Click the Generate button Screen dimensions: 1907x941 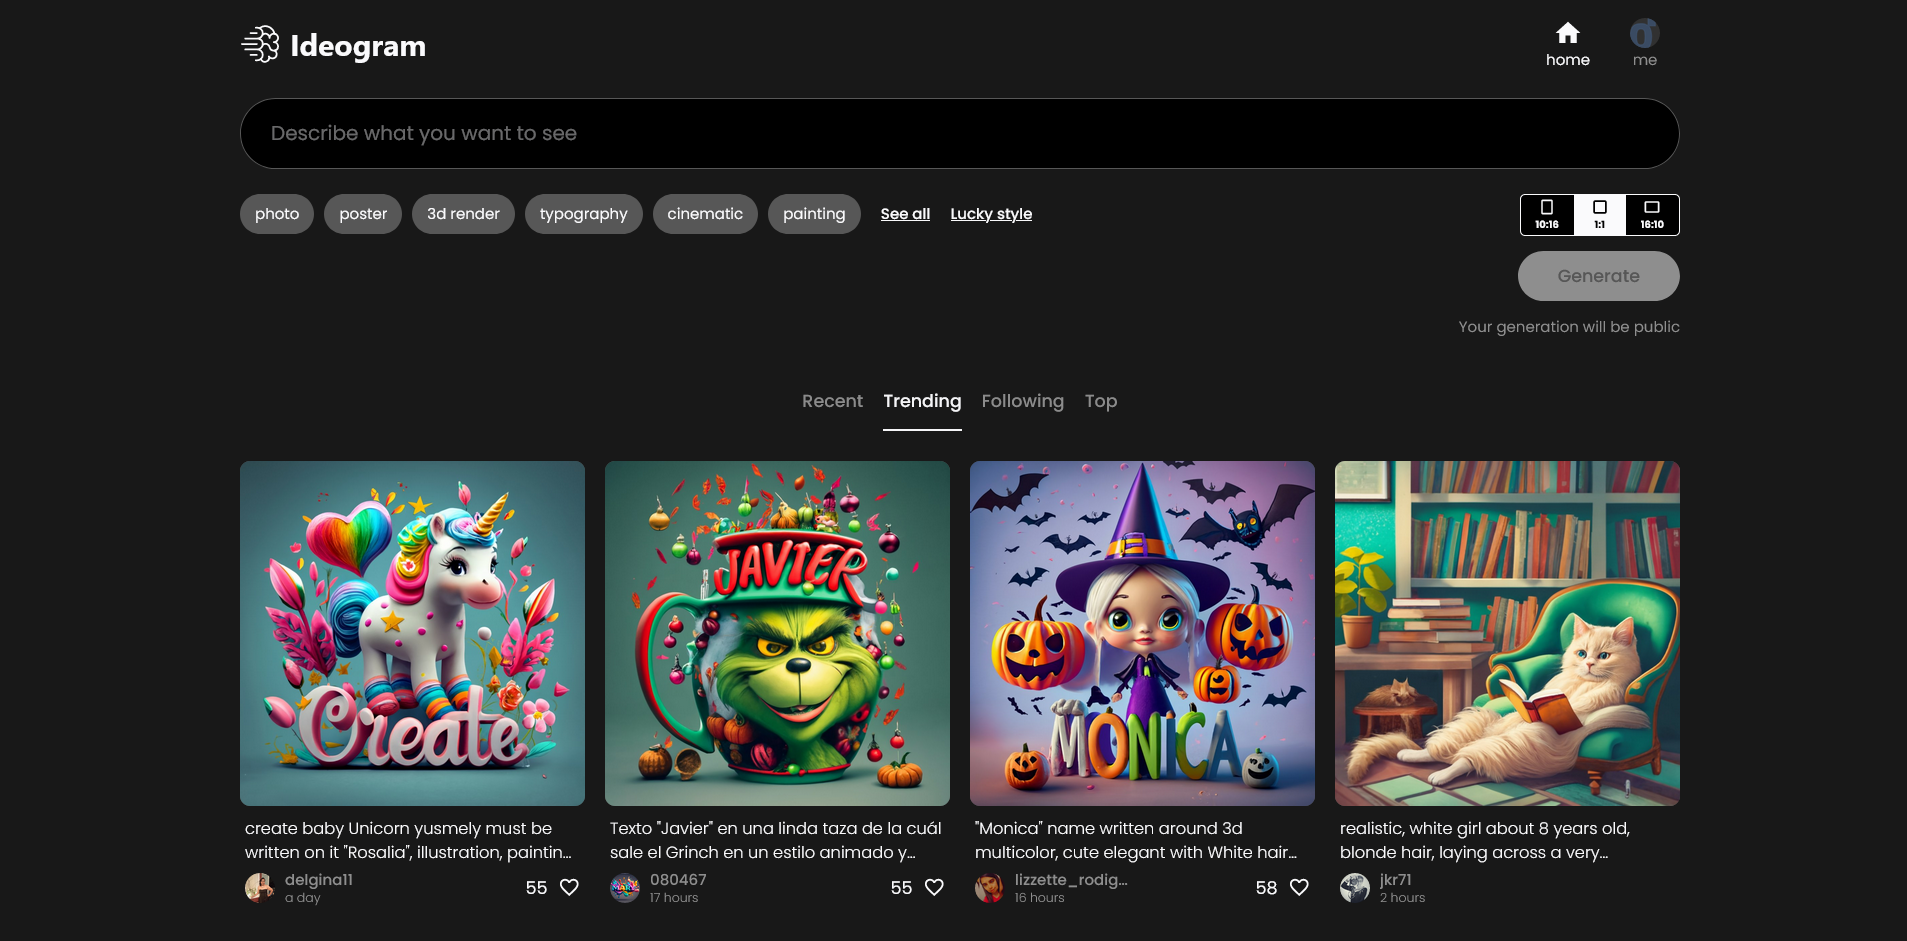[1598, 276]
